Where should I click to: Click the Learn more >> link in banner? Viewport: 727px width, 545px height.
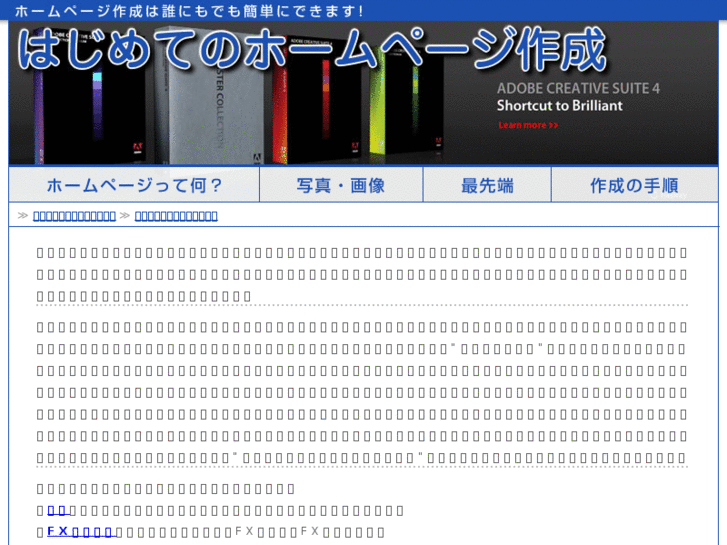528,125
